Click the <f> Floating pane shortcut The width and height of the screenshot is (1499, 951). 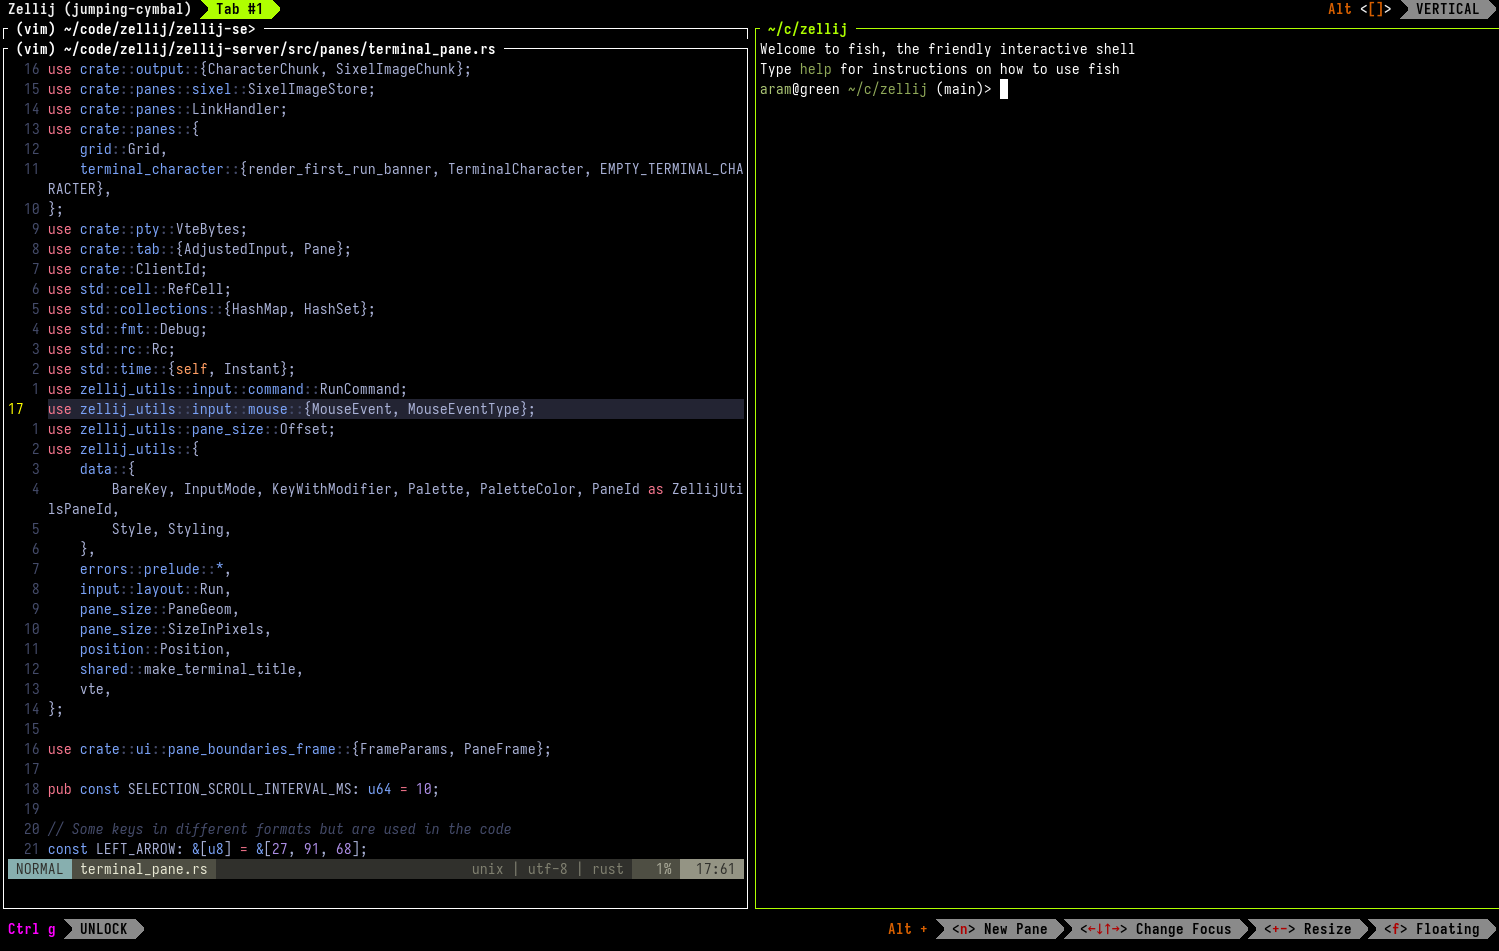click(1431, 929)
